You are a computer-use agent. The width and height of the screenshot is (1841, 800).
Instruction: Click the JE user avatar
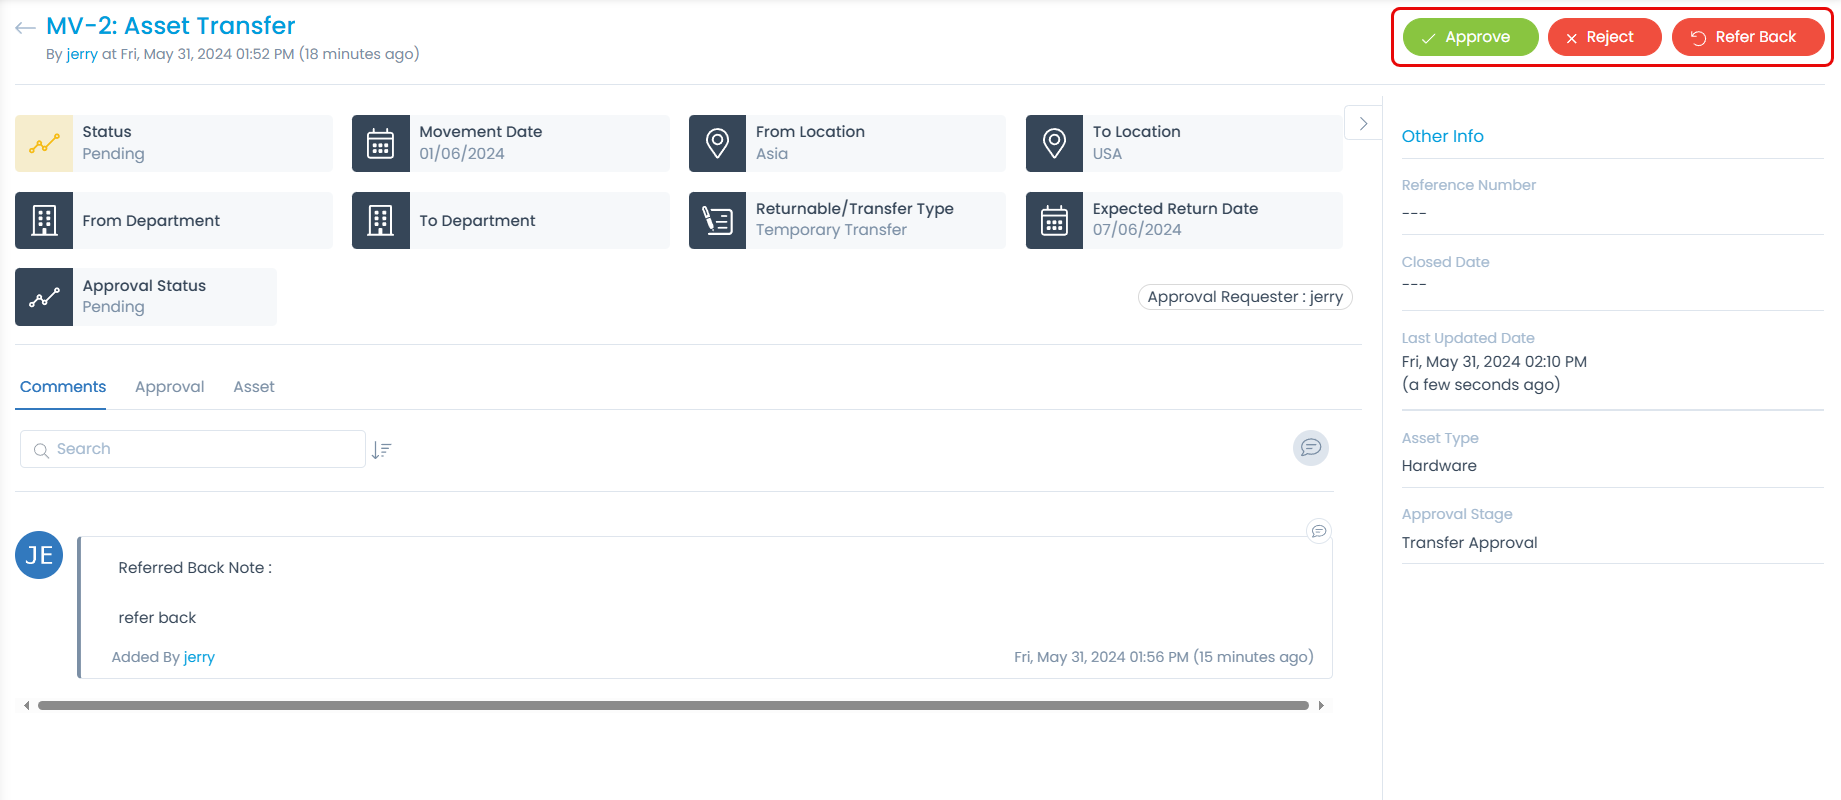[39, 555]
